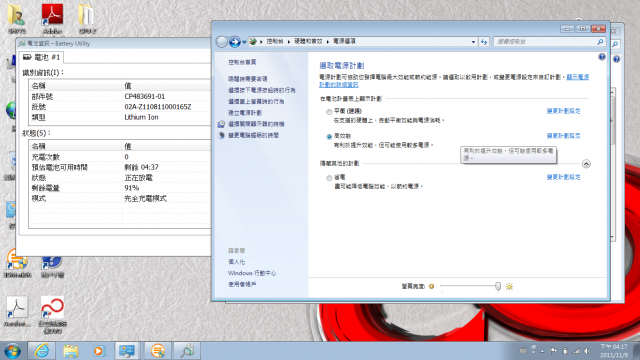This screenshot has height=360, width=640.
Task: Click the Adobe Reader desktop shortcut
Action: 52,18
